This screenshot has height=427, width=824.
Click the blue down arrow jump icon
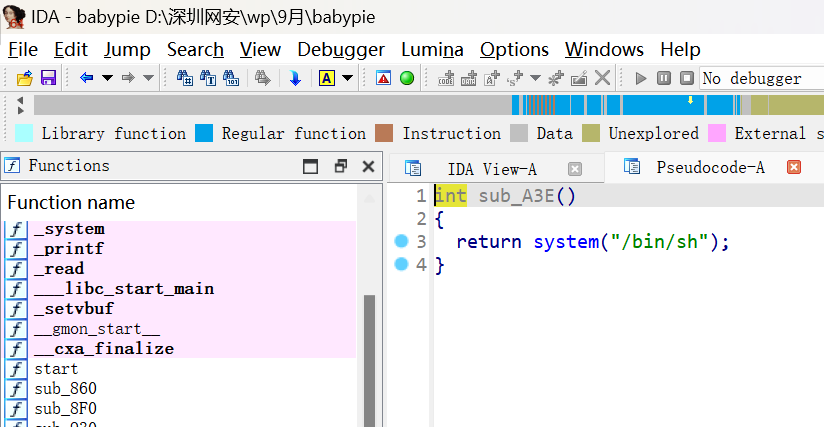[x=295, y=78]
